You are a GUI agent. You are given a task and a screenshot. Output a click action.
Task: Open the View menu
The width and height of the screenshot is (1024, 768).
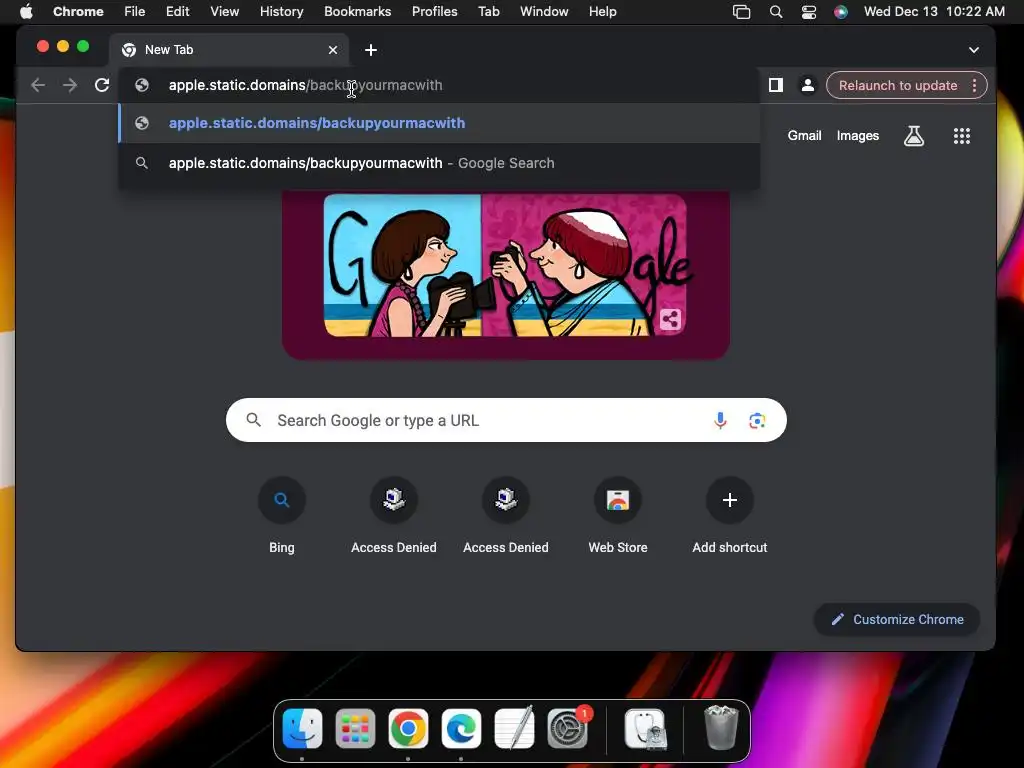(224, 11)
